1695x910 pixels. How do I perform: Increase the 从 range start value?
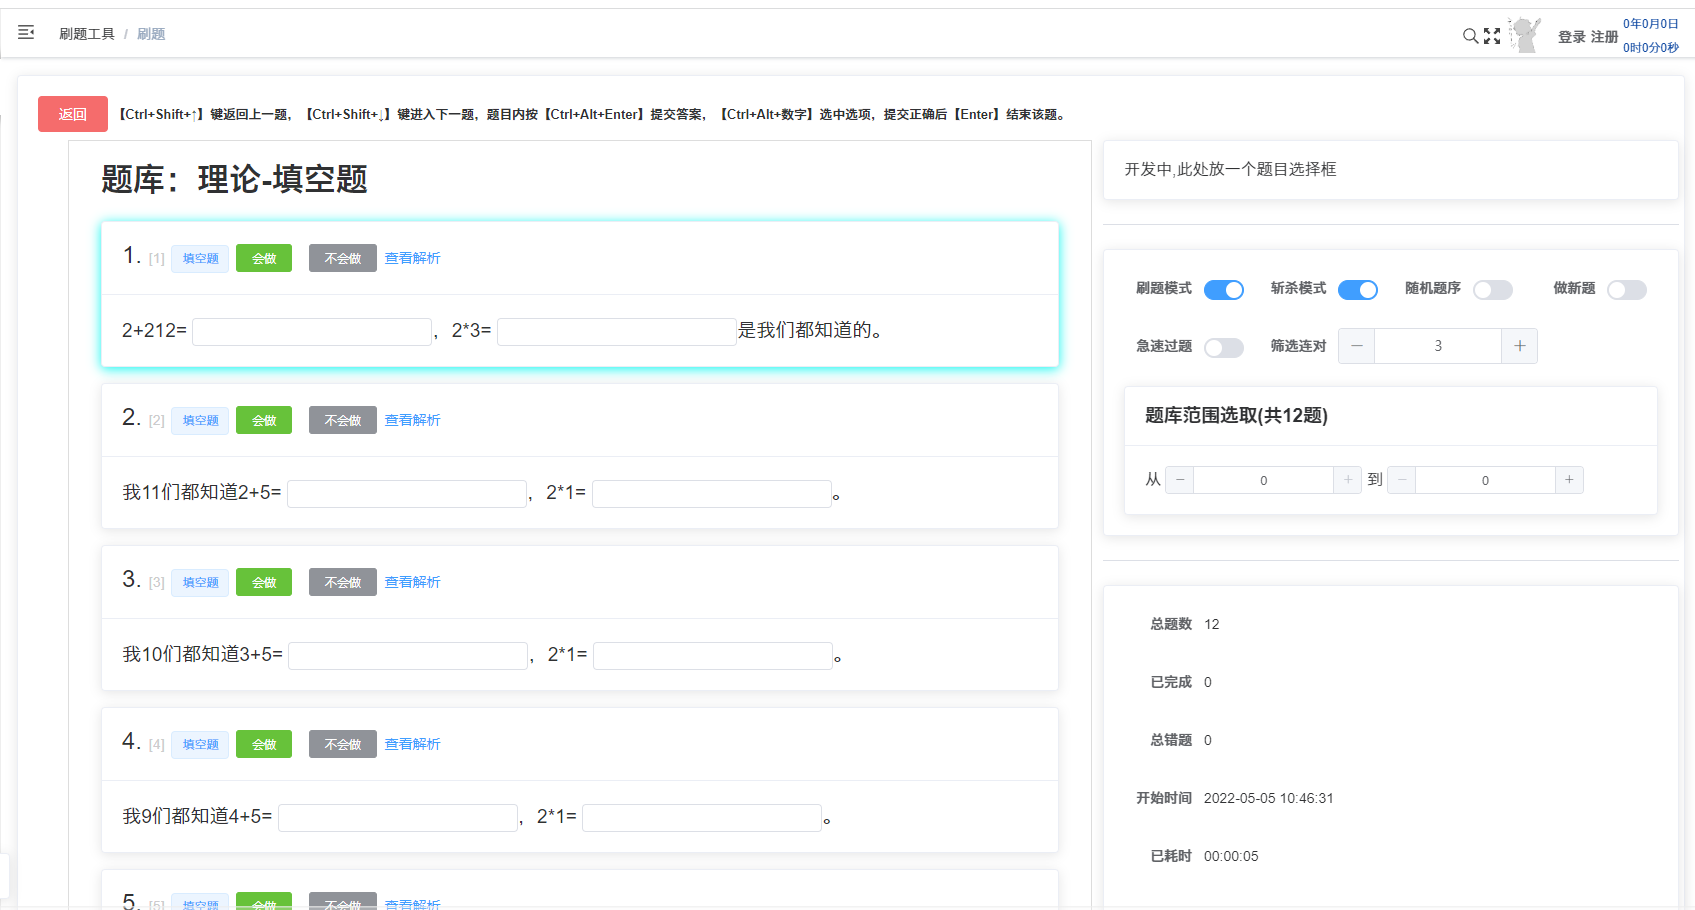click(x=1348, y=480)
